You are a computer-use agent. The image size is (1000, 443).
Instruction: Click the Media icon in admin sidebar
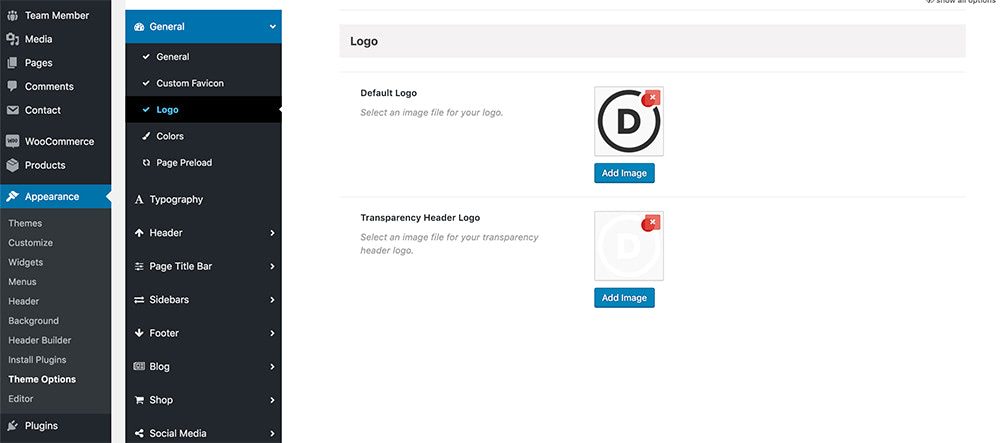pos(12,39)
